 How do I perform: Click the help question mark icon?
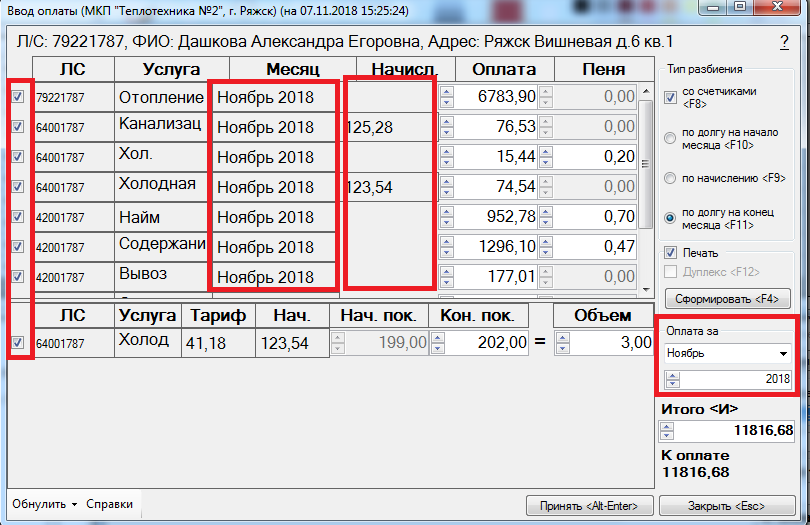coord(784,42)
